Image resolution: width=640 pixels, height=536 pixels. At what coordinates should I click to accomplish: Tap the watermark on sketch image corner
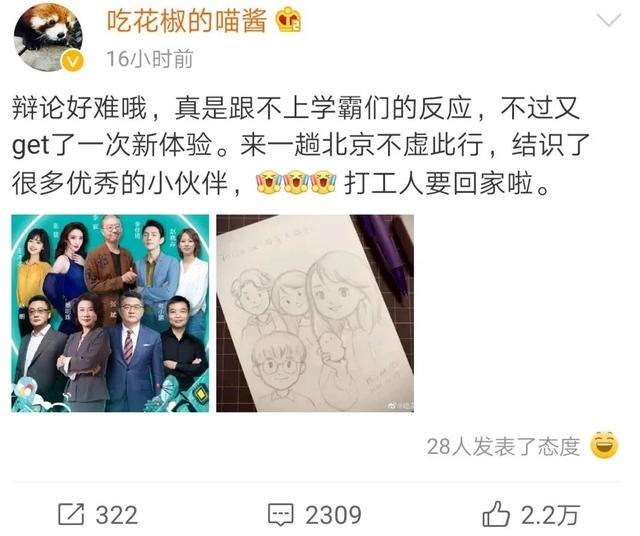[400, 405]
